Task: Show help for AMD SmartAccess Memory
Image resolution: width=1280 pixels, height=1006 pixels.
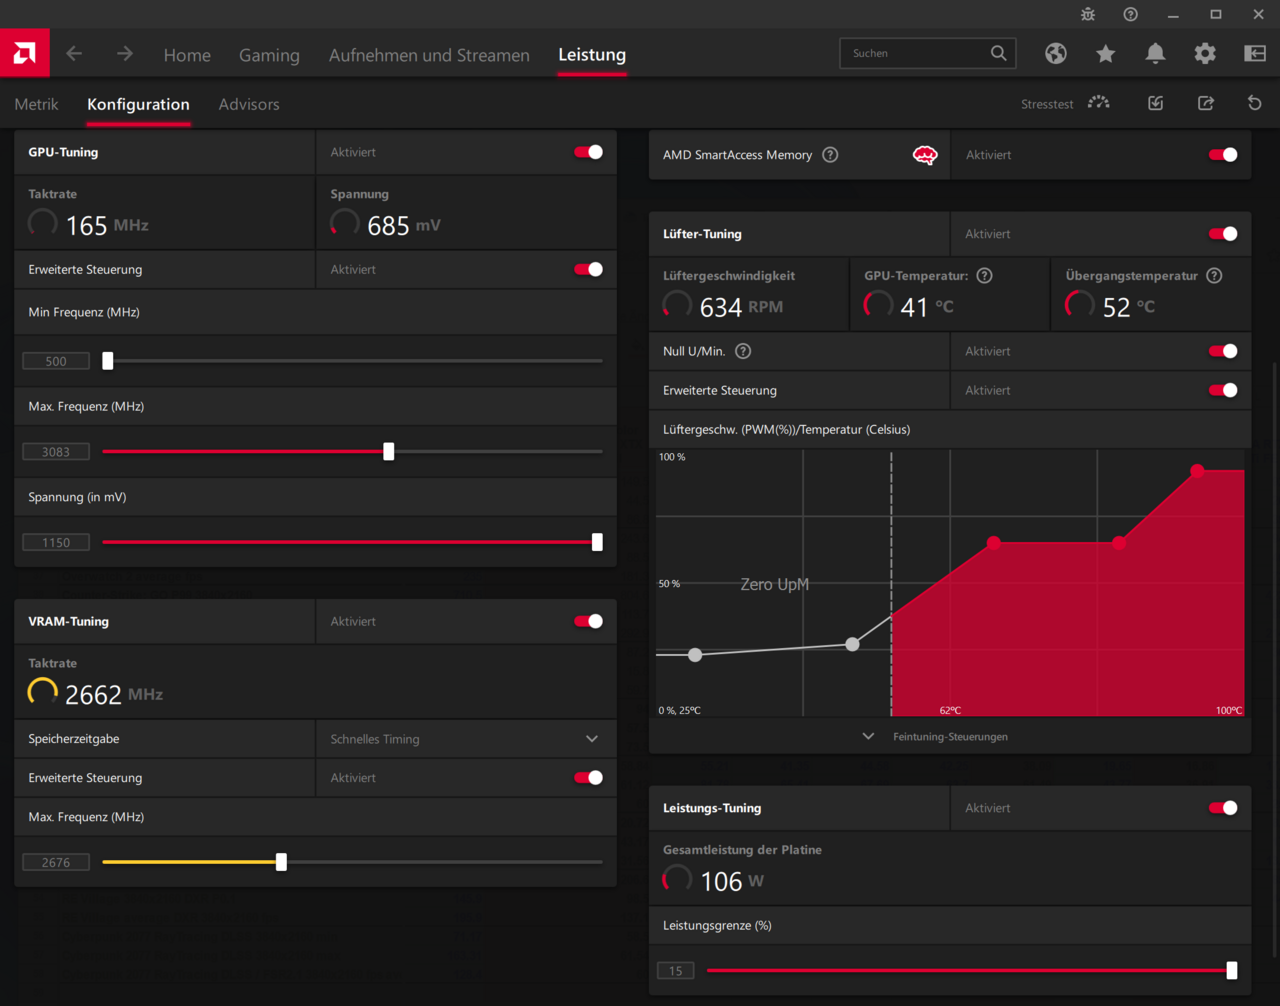Action: coord(830,155)
